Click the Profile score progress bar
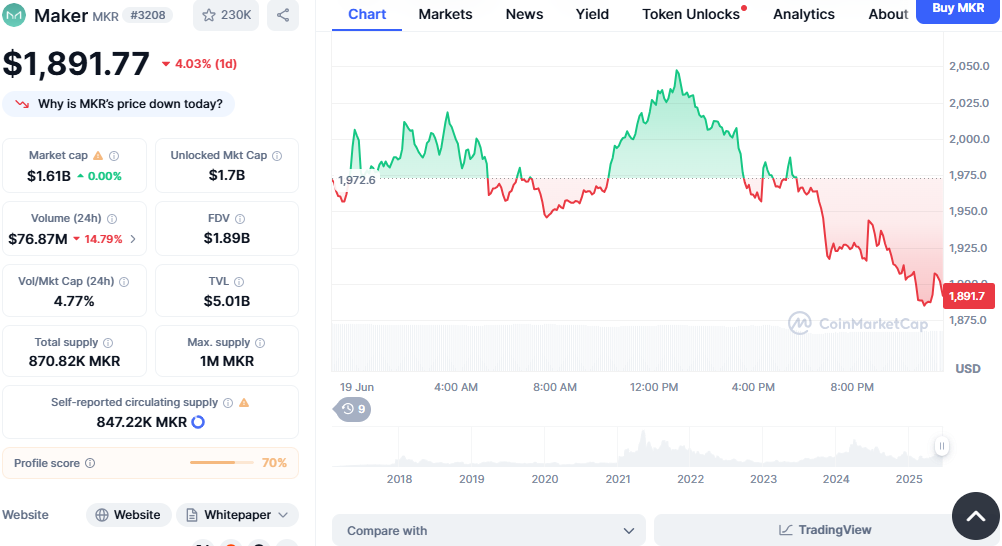The image size is (1002, 546). [222, 462]
